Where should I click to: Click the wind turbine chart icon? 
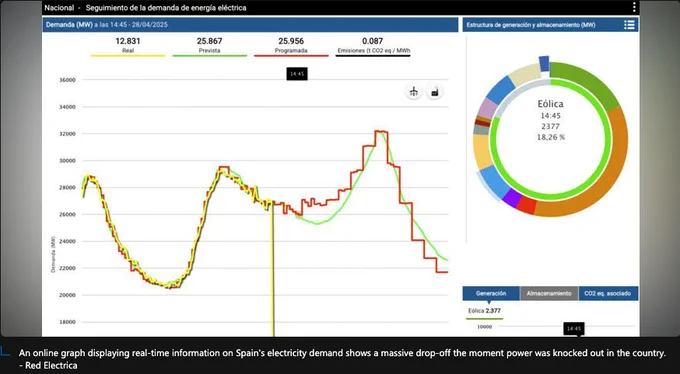(x=414, y=92)
